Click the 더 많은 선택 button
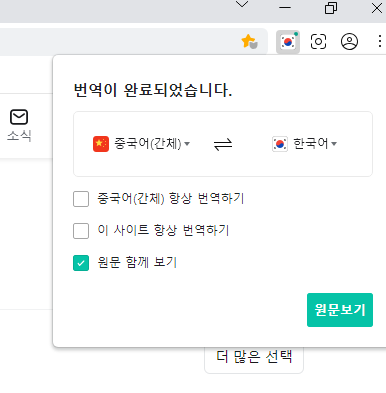 (254, 357)
